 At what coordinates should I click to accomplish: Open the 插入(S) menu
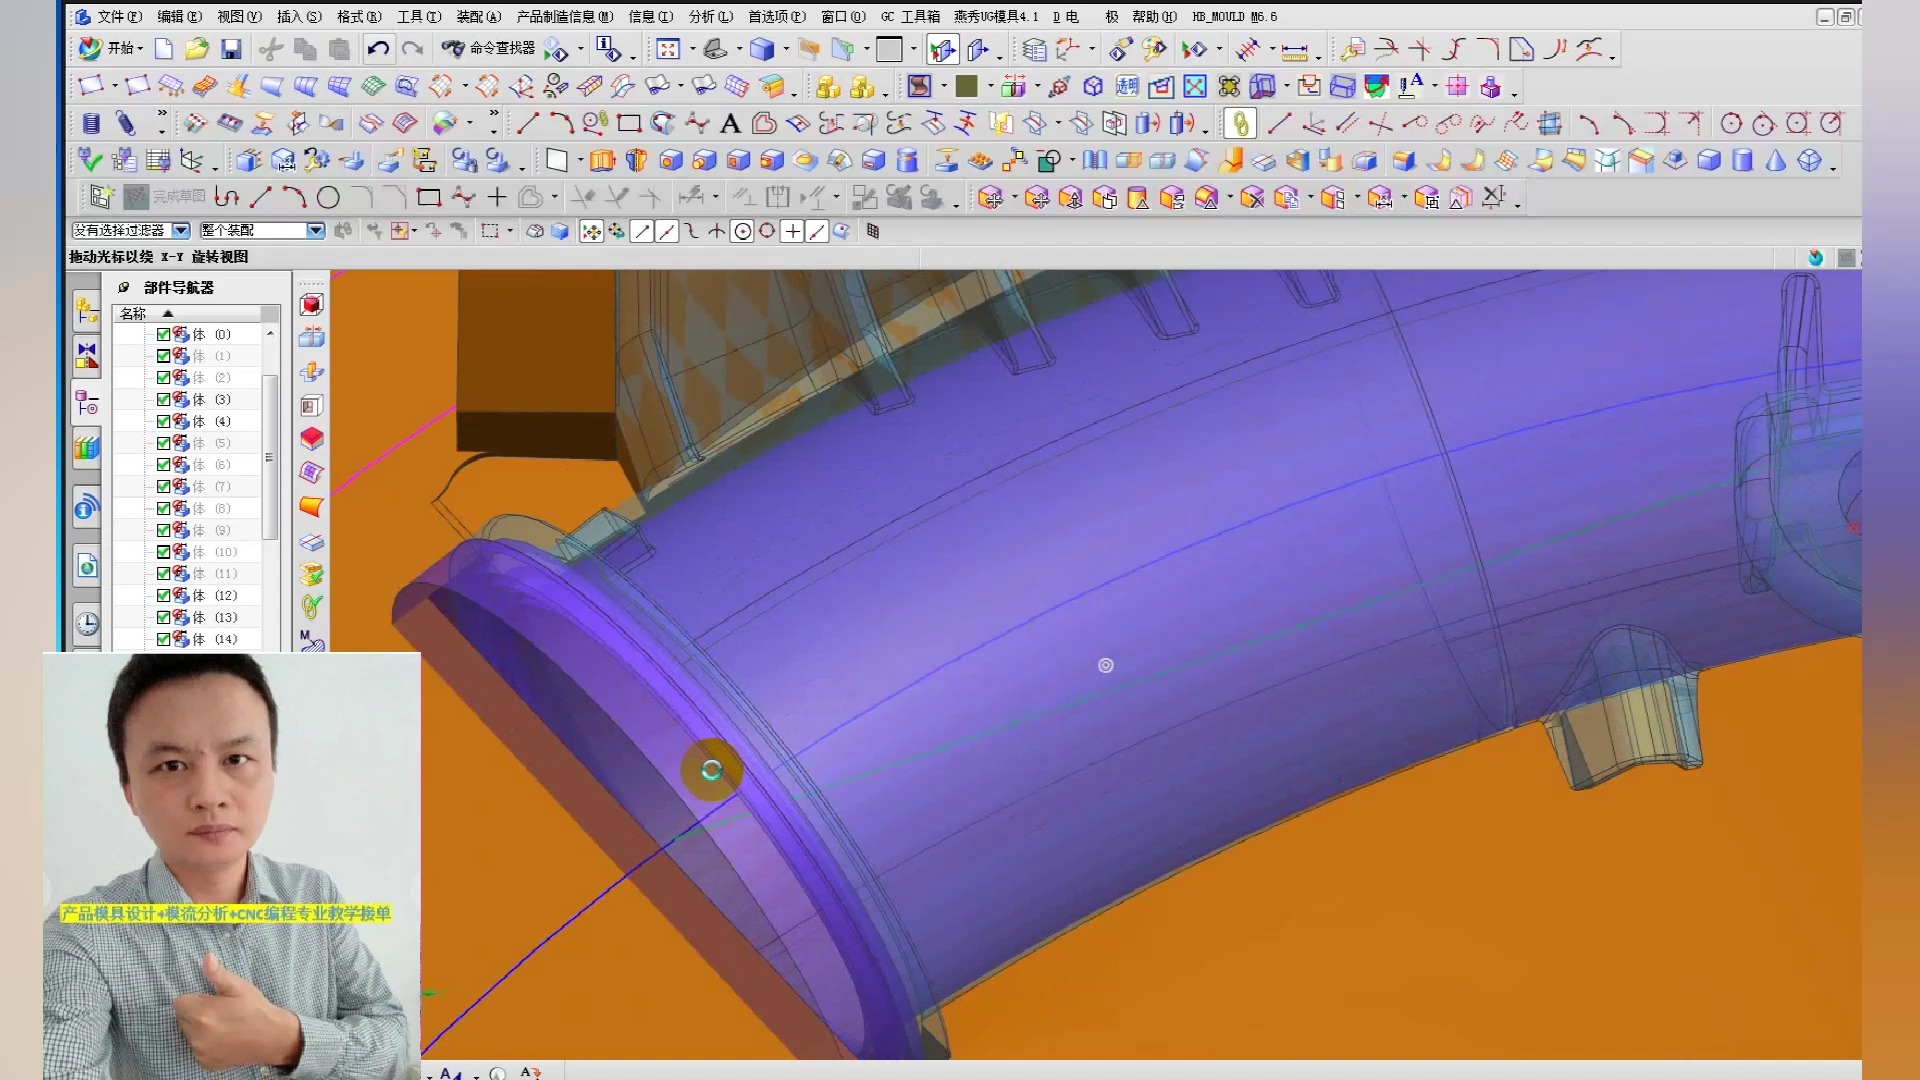coord(299,16)
